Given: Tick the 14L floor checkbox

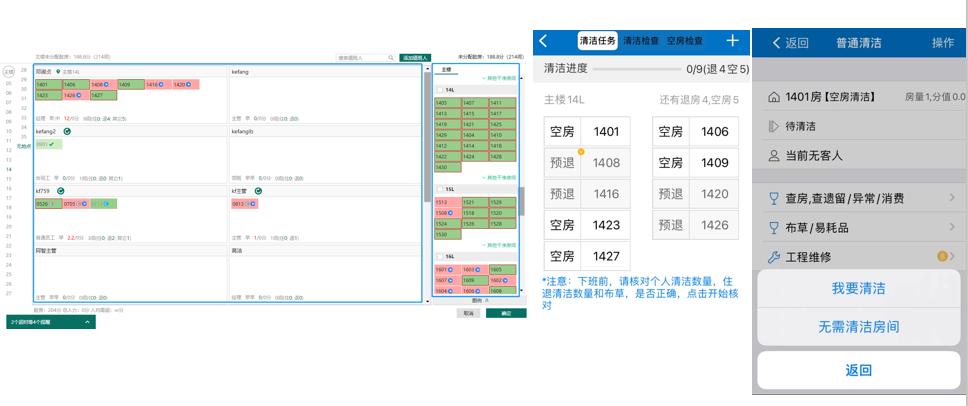Looking at the screenshot, I should pyautogui.click(x=438, y=90).
